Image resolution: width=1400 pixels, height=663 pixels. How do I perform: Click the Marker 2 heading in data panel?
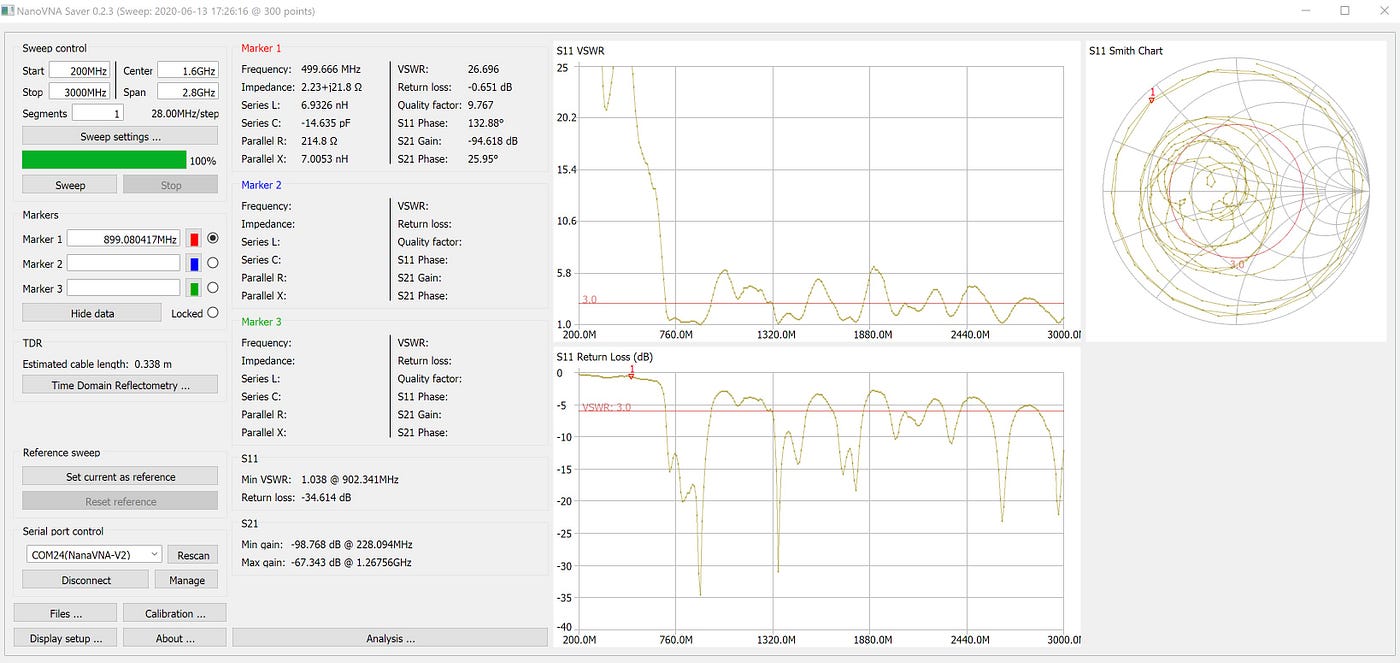click(x=262, y=185)
